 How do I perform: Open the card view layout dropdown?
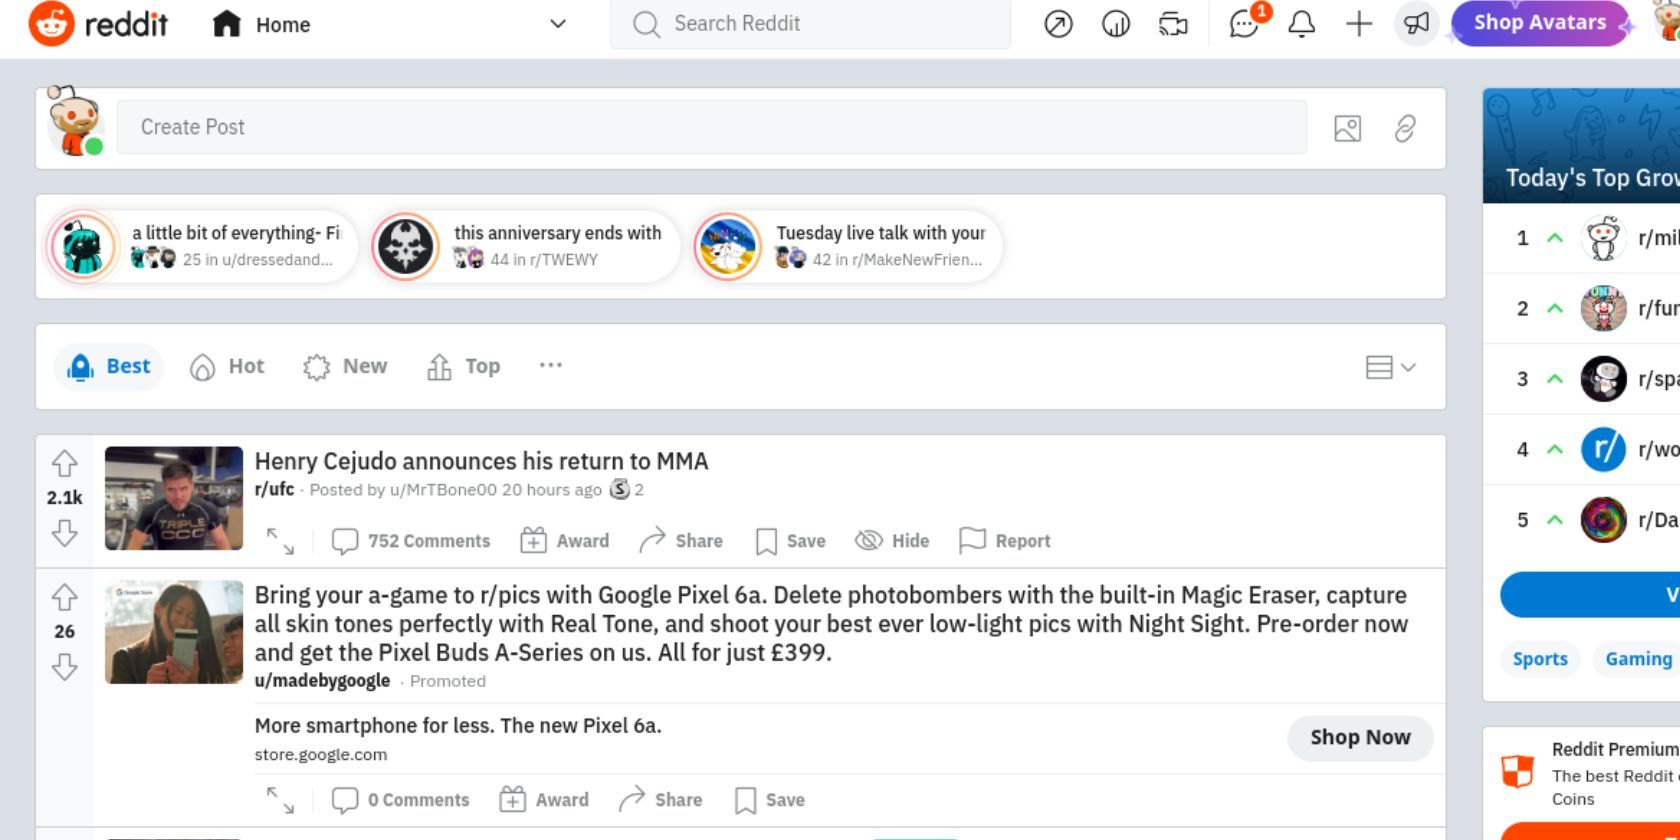1390,367
